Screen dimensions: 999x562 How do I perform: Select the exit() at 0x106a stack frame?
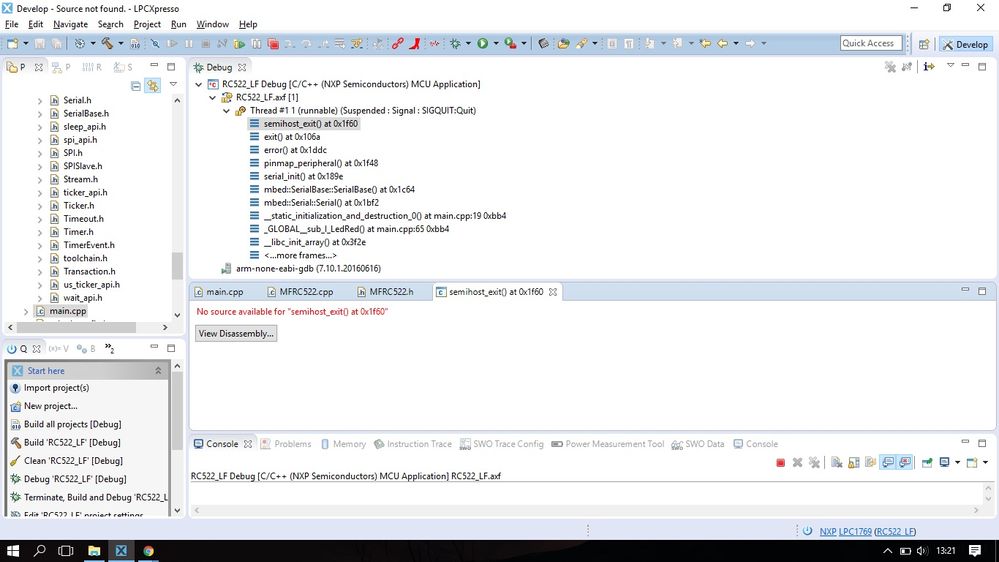click(x=292, y=137)
